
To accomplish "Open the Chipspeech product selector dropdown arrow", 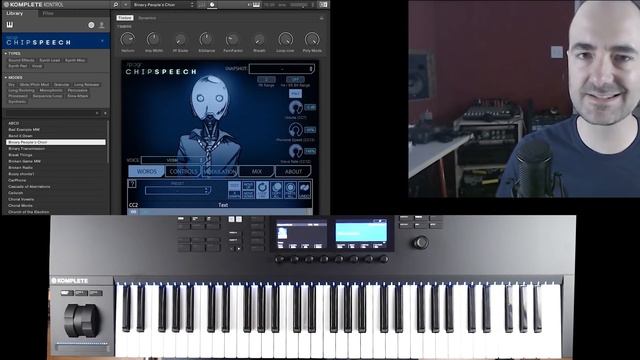I will point(102,41).
